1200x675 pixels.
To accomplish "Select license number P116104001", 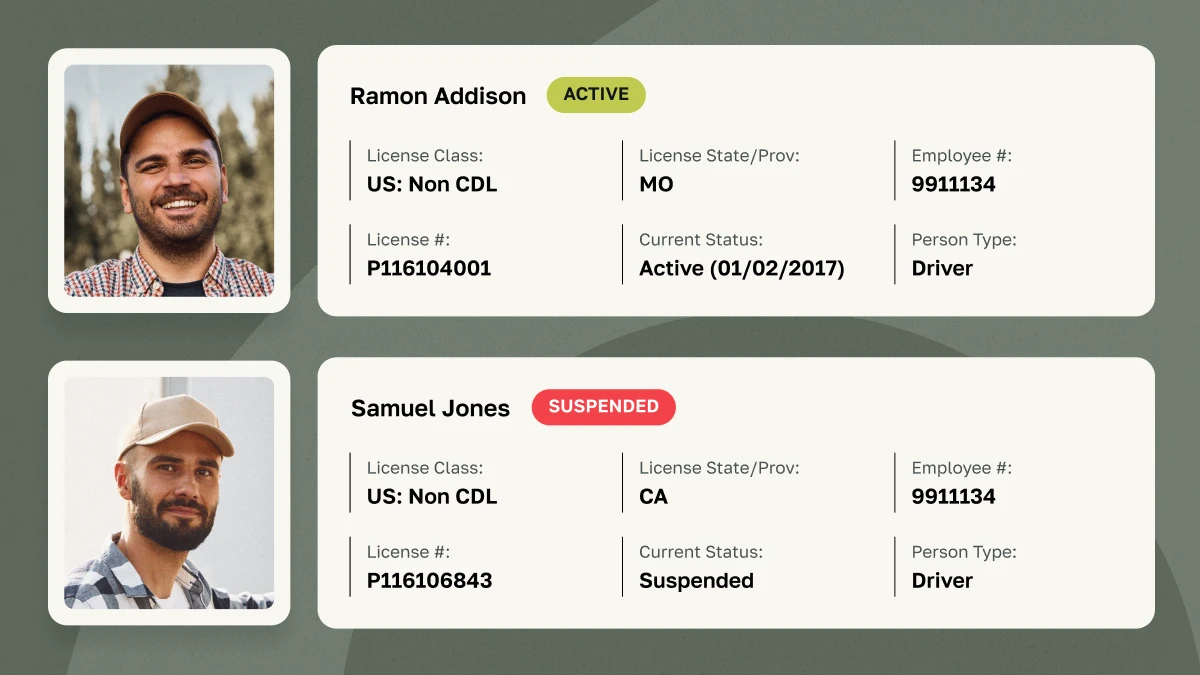I will 429,268.
